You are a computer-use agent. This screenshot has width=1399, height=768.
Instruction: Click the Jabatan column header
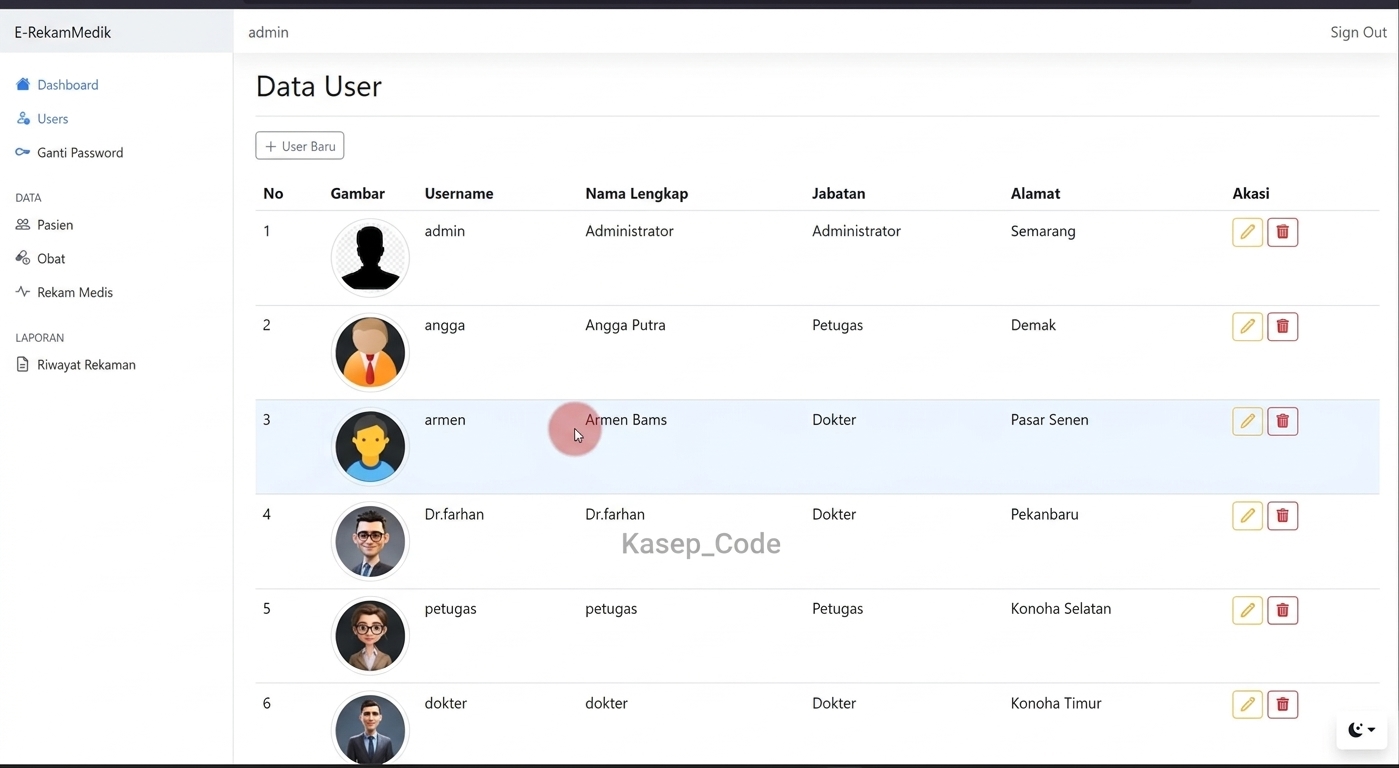click(839, 194)
